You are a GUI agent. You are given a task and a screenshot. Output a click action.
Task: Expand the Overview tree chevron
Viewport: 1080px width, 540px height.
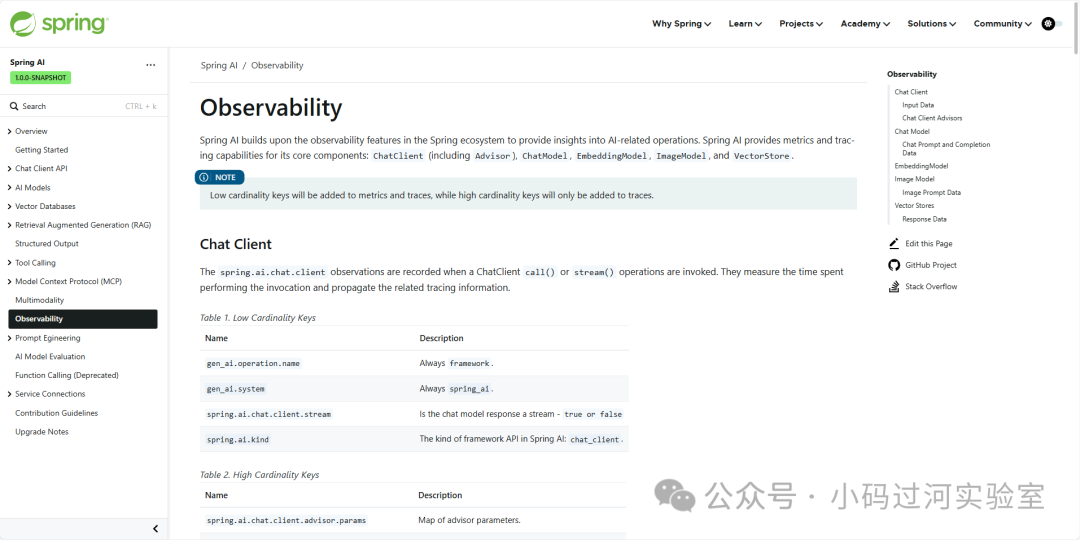coord(10,131)
